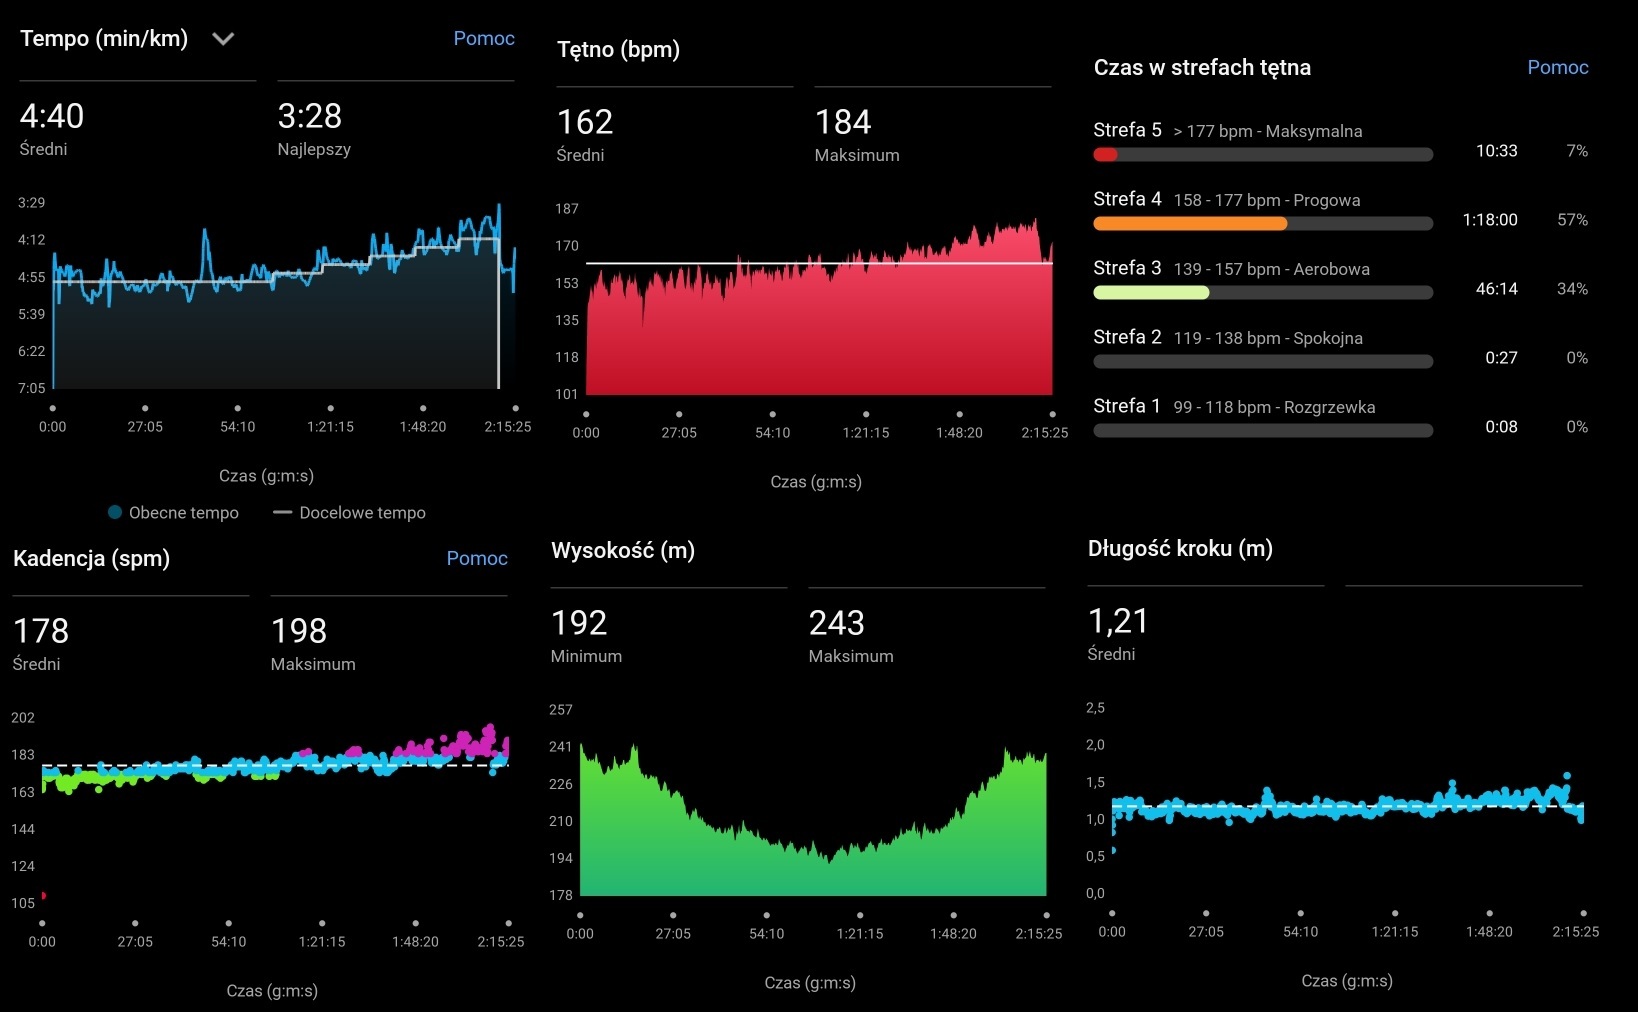
Task: Toggle the Obecne tempo legend dot
Action: coord(115,512)
